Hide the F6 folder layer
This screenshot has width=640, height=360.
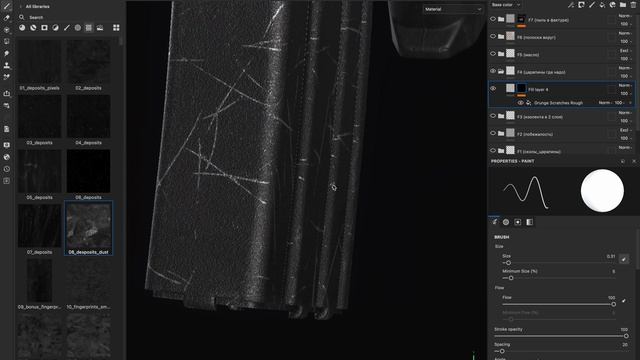click(493, 36)
